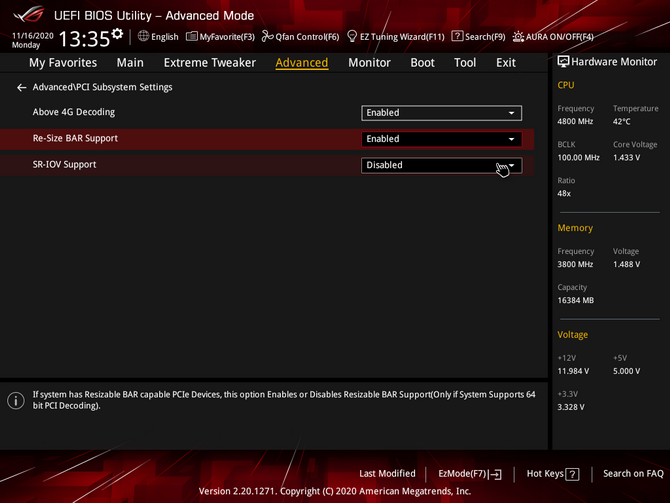Click the Advanced\PCI Subsystem Settings breadcrumb

pos(103,87)
